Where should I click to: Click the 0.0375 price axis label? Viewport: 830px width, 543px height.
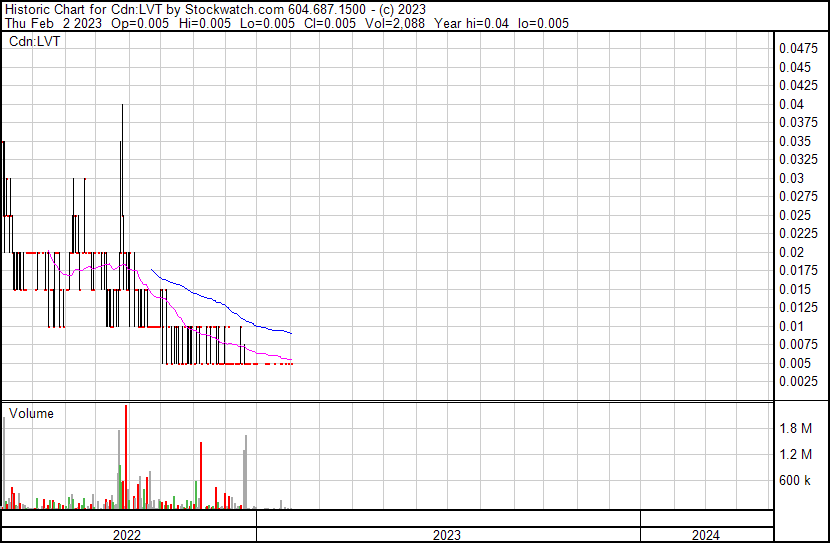798,122
